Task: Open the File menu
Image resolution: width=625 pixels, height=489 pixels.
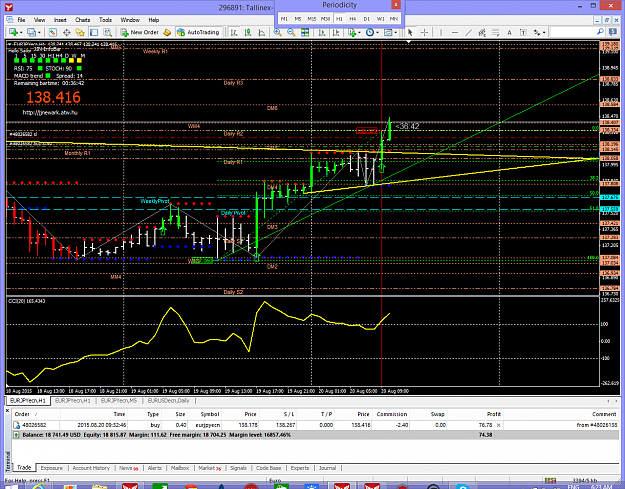Action: [21, 20]
